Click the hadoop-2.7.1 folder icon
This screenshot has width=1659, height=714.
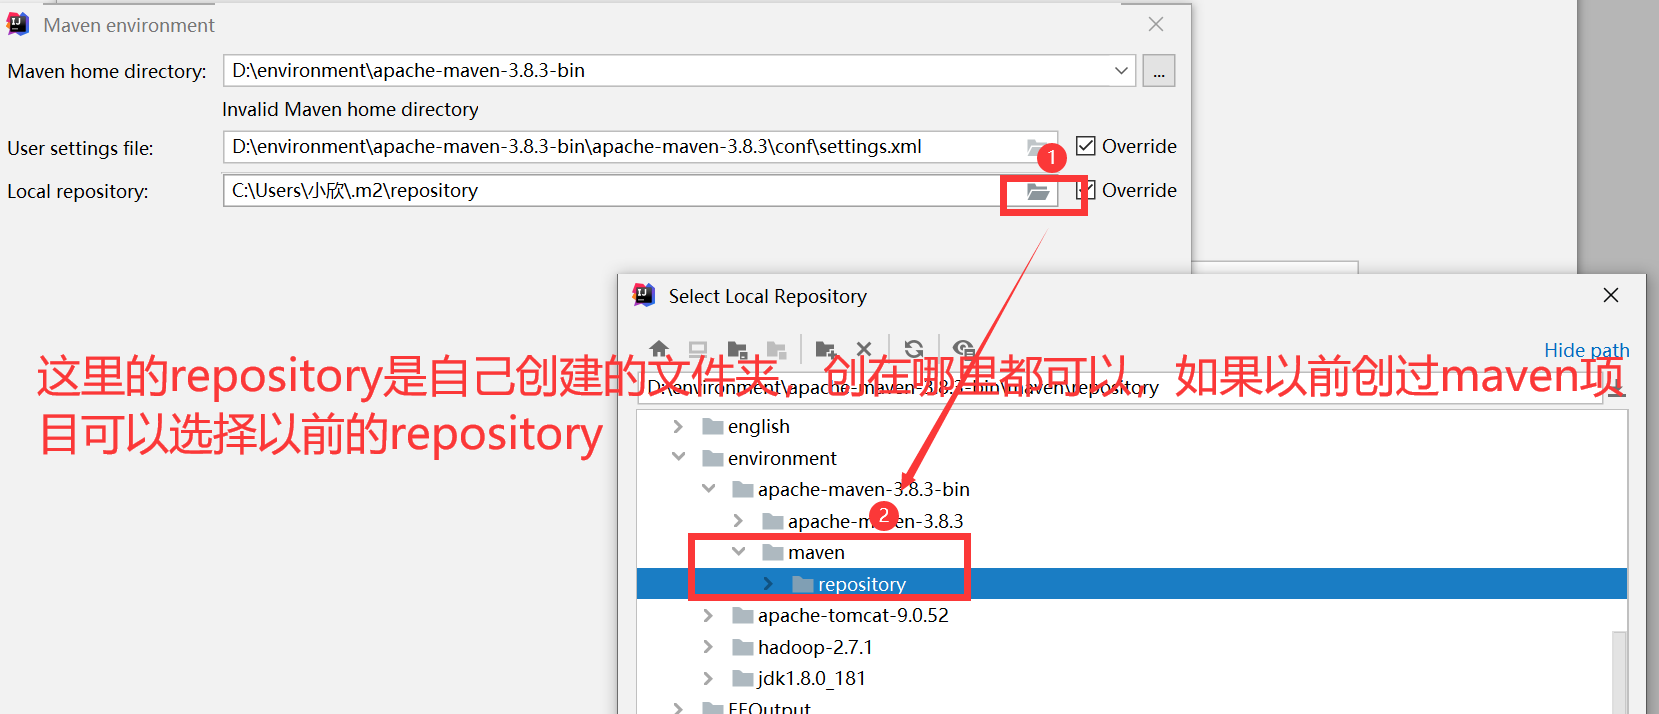(x=743, y=648)
